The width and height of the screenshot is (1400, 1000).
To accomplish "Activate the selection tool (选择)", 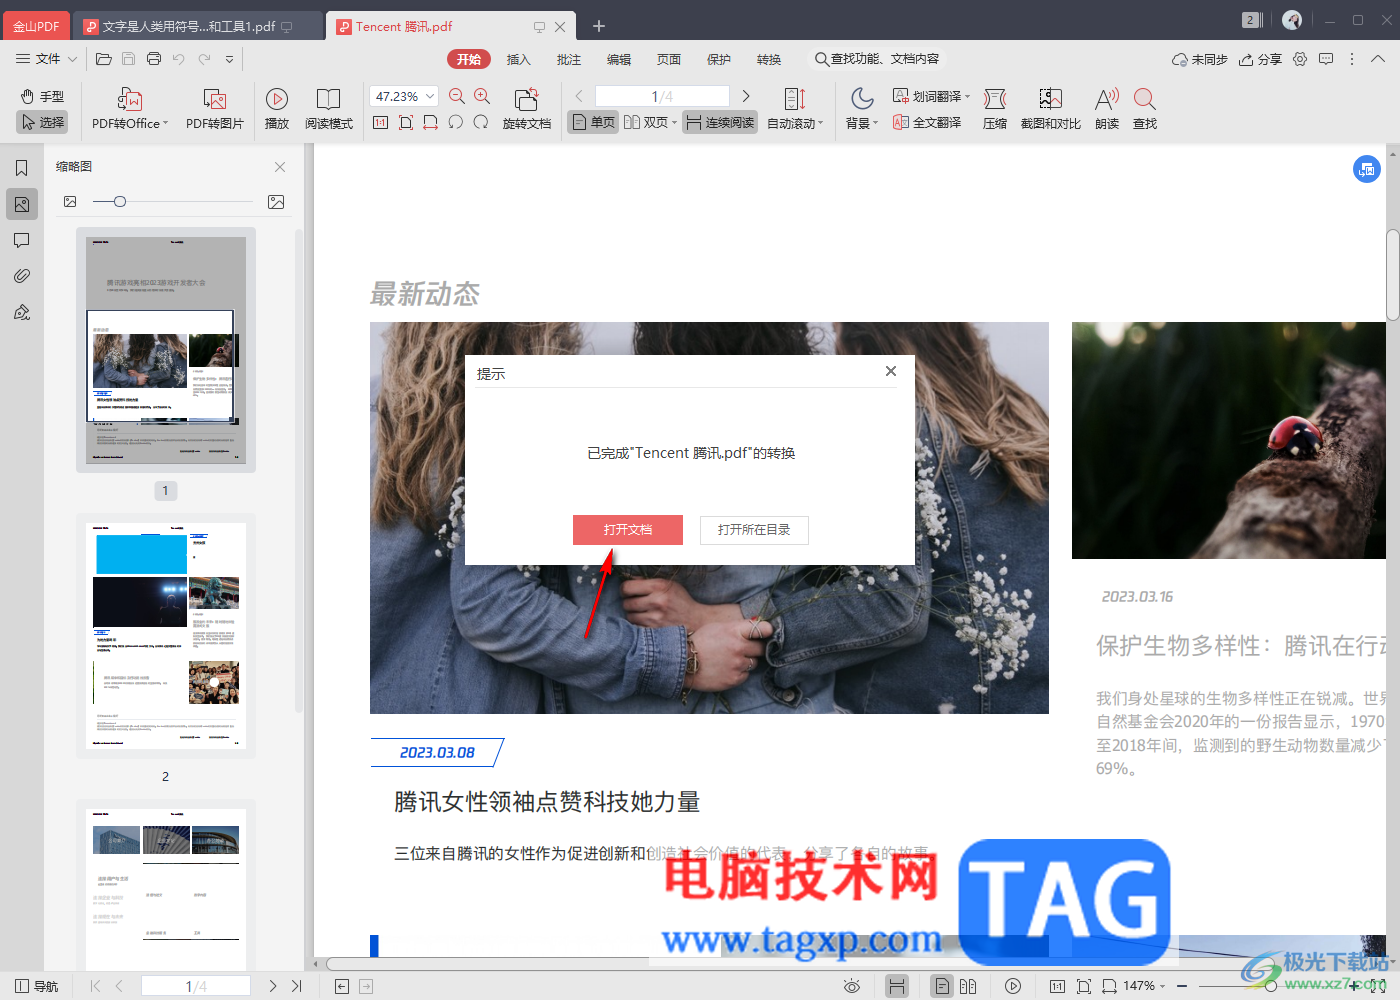I will click(x=42, y=122).
